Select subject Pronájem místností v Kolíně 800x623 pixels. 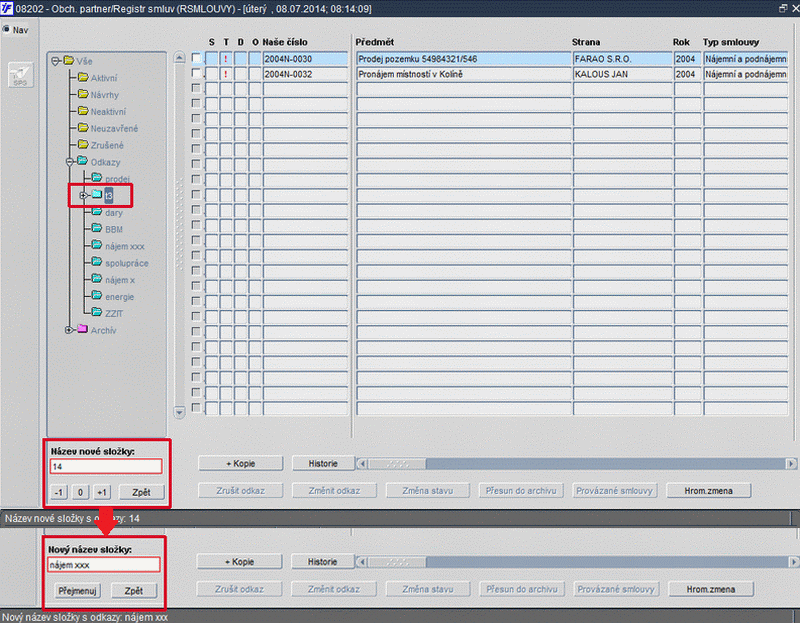463,74
